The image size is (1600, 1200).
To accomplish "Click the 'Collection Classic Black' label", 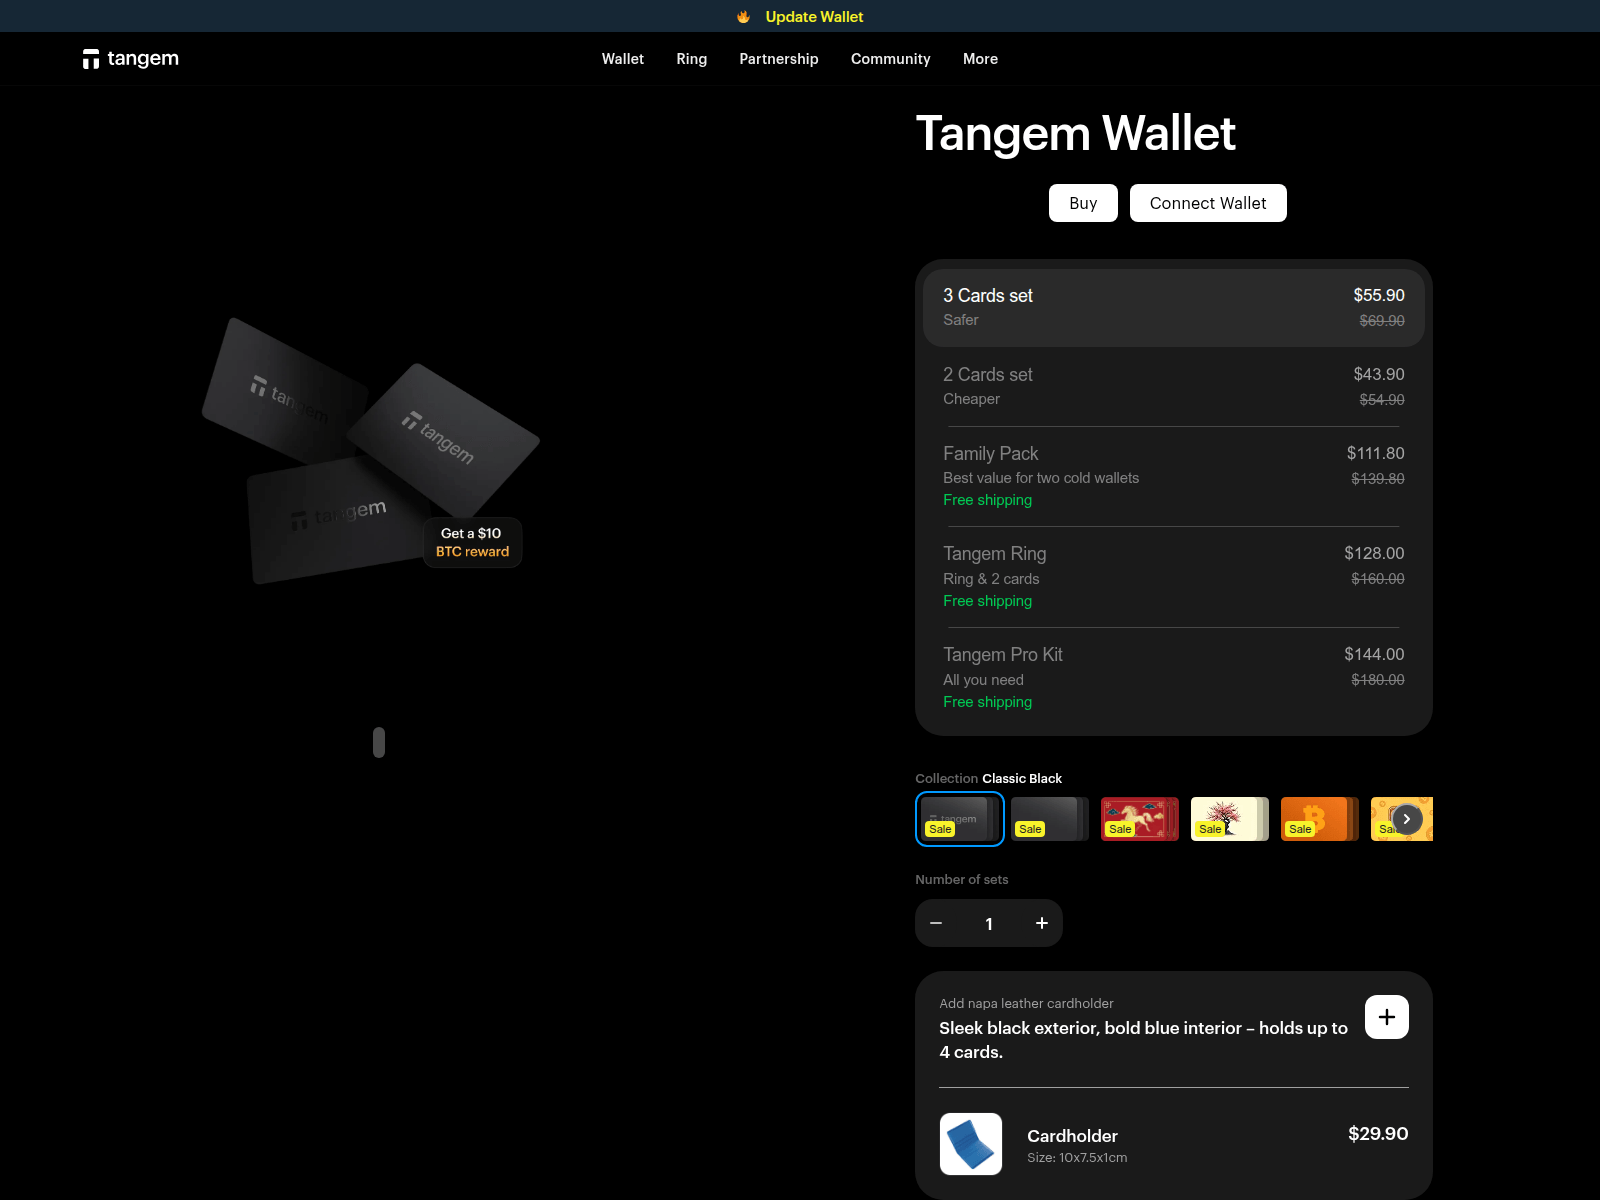I will [x=989, y=779].
